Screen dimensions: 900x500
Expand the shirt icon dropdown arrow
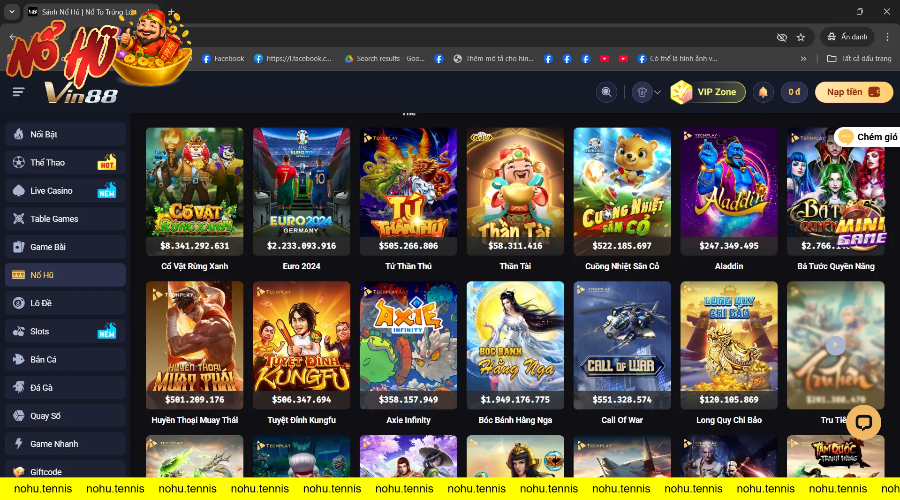(x=657, y=92)
